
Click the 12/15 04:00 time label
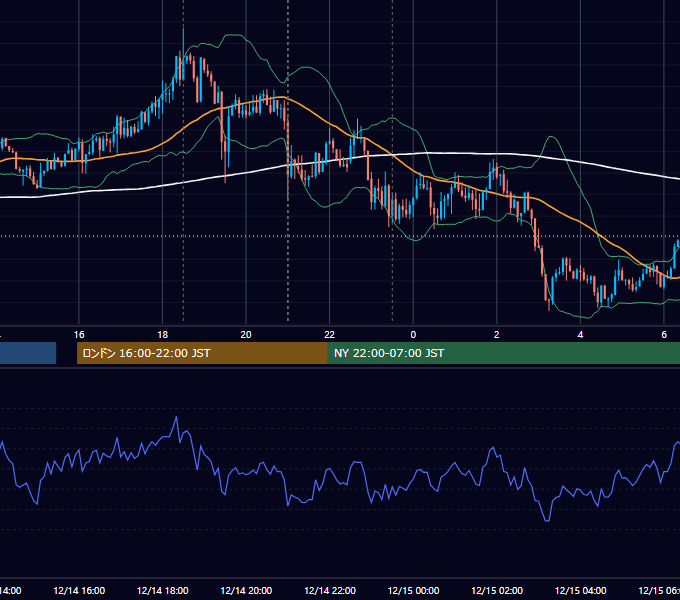581,590
